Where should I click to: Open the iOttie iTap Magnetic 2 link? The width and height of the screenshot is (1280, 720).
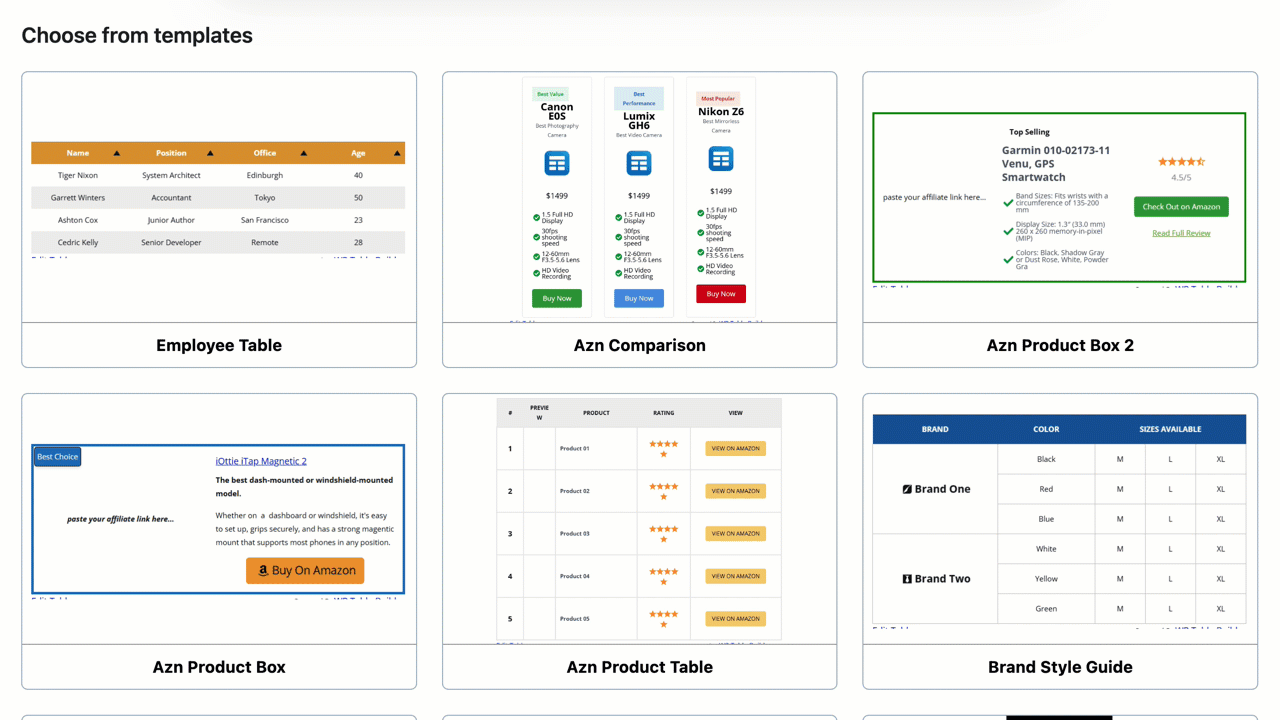(x=261, y=461)
